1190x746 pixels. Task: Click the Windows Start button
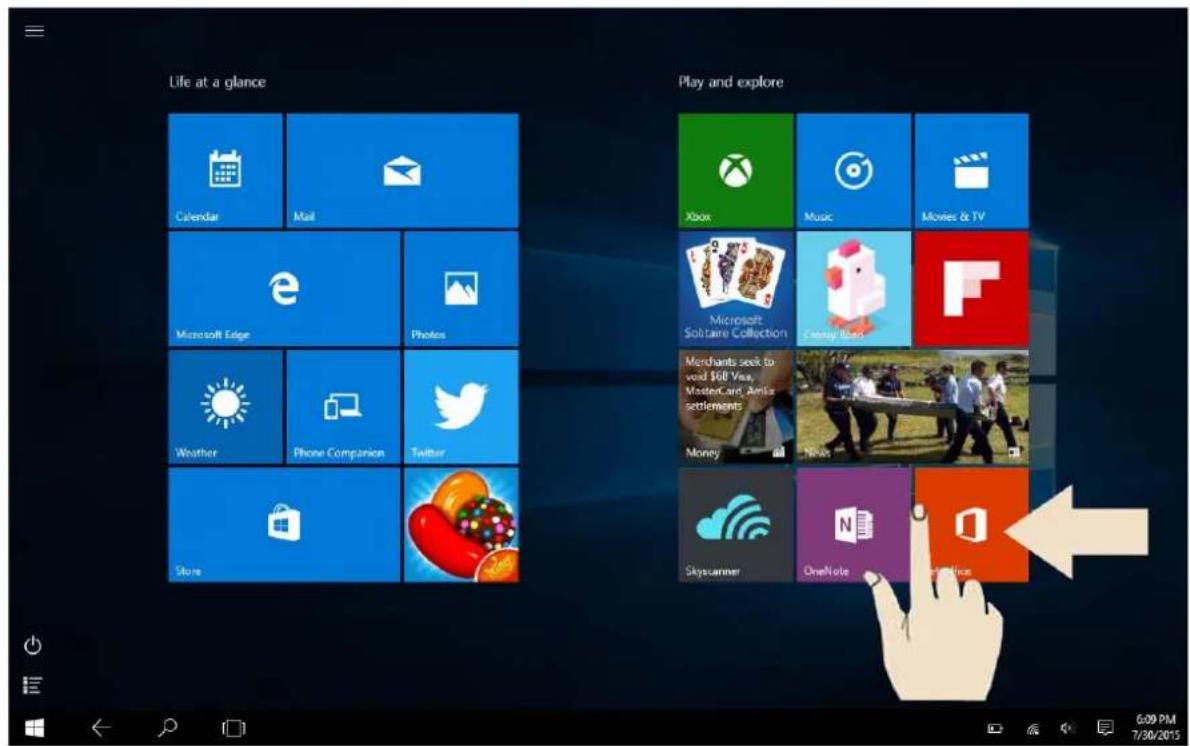pyautogui.click(x=34, y=729)
